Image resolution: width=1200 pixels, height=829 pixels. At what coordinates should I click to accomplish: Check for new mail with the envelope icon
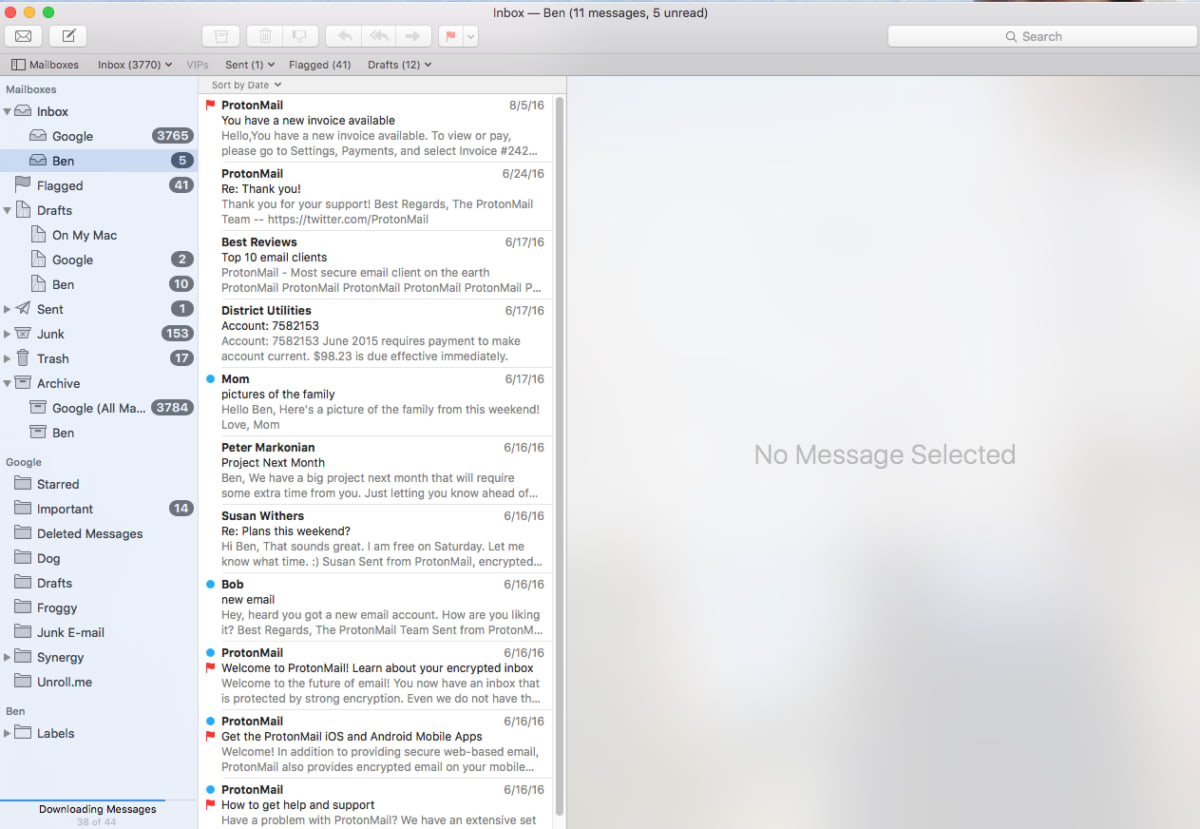click(22, 35)
